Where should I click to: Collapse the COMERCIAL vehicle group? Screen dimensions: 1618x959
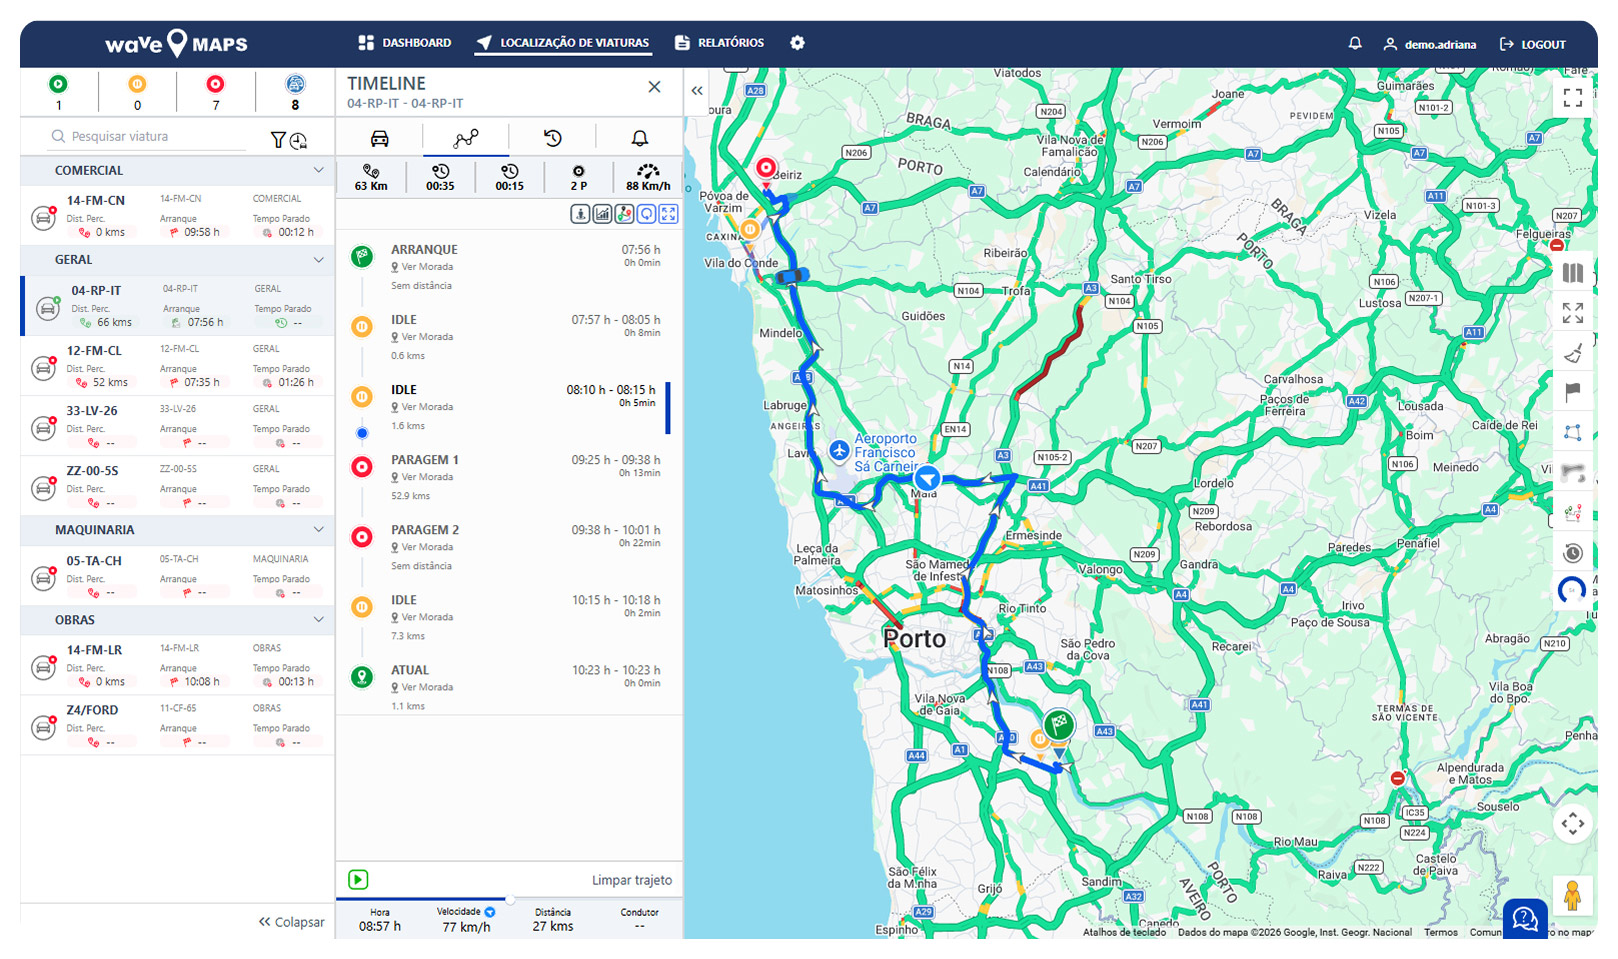point(318,170)
